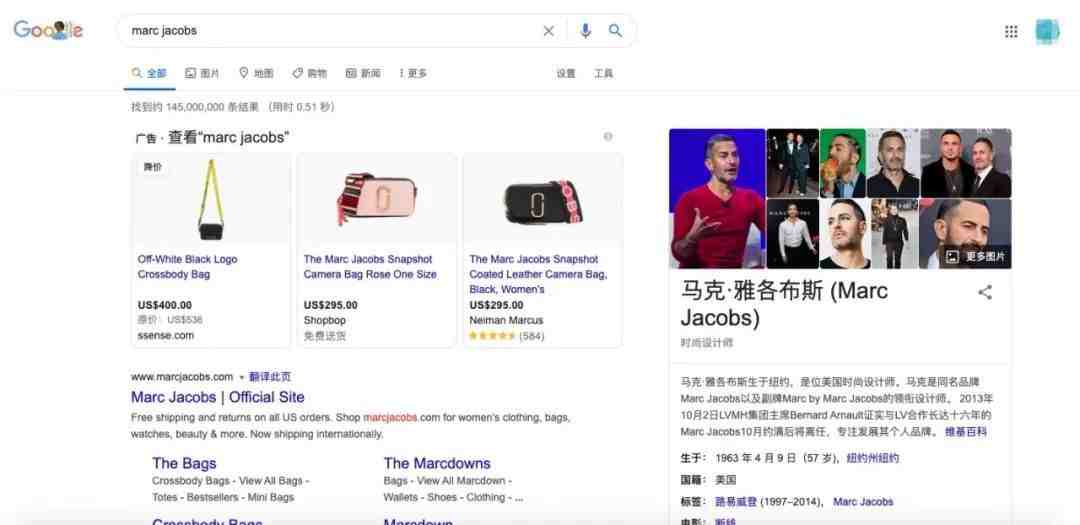The image size is (1080, 525).
Task: Open the account avatar menu
Action: point(1048,32)
